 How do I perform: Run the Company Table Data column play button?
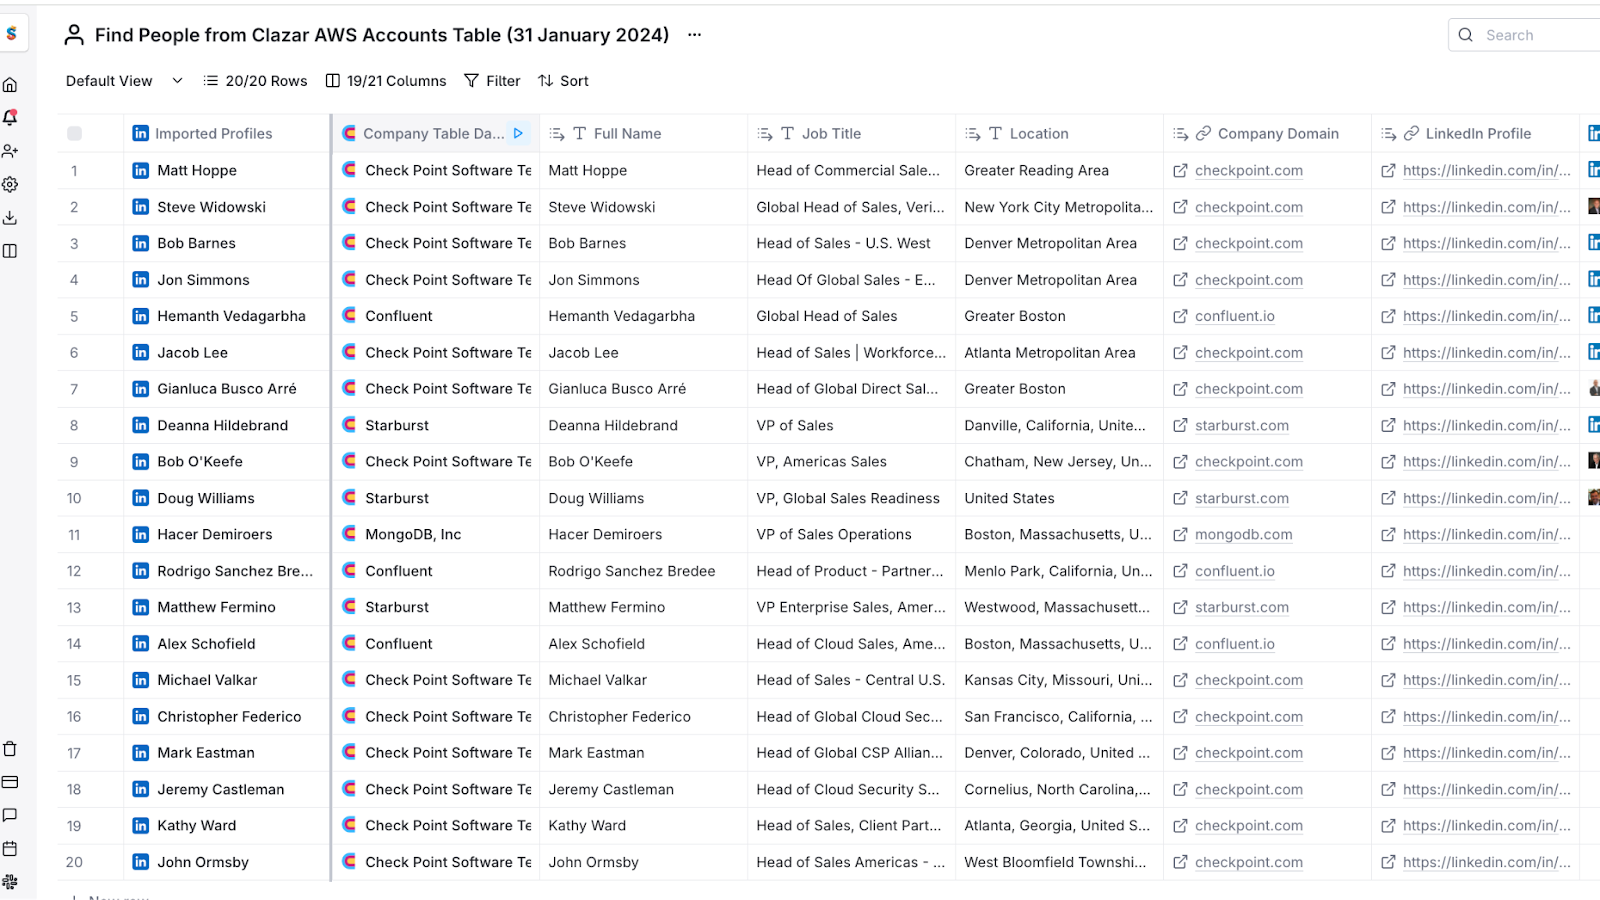(518, 133)
